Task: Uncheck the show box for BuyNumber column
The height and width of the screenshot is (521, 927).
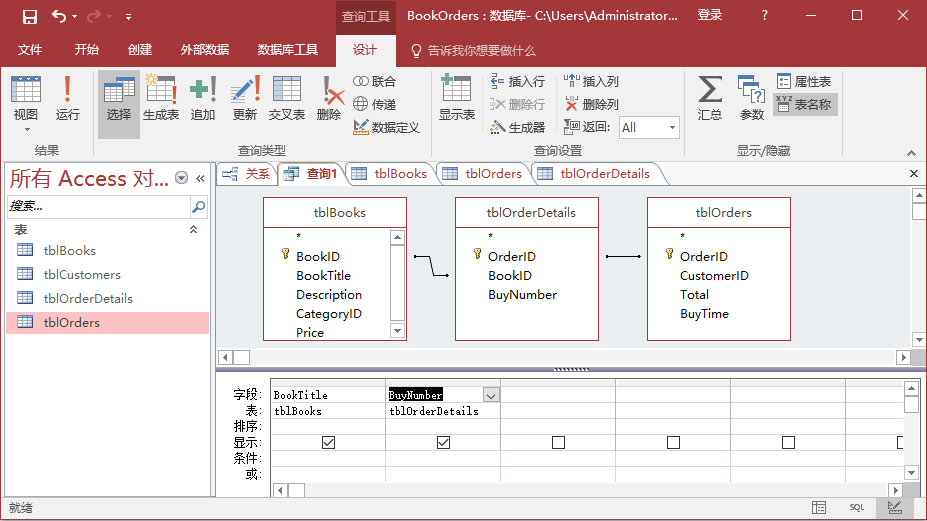Action: (x=443, y=442)
